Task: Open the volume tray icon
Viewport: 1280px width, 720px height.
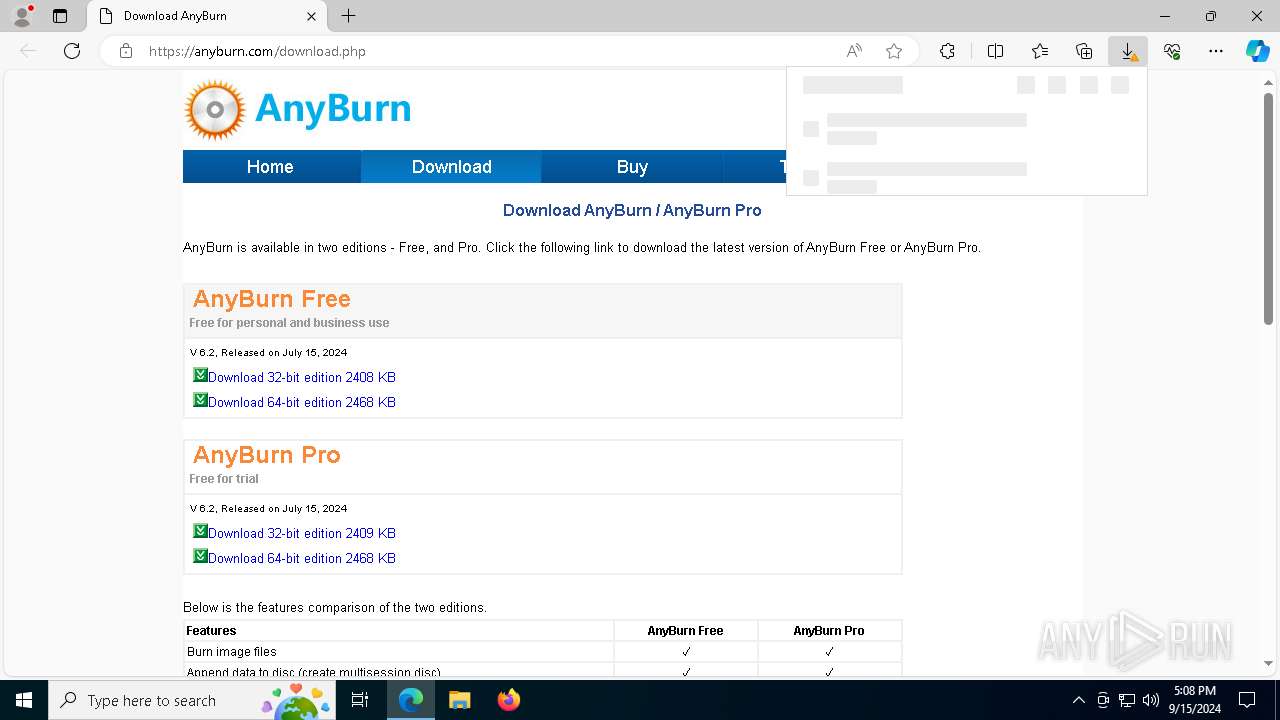Action: [x=1151, y=700]
